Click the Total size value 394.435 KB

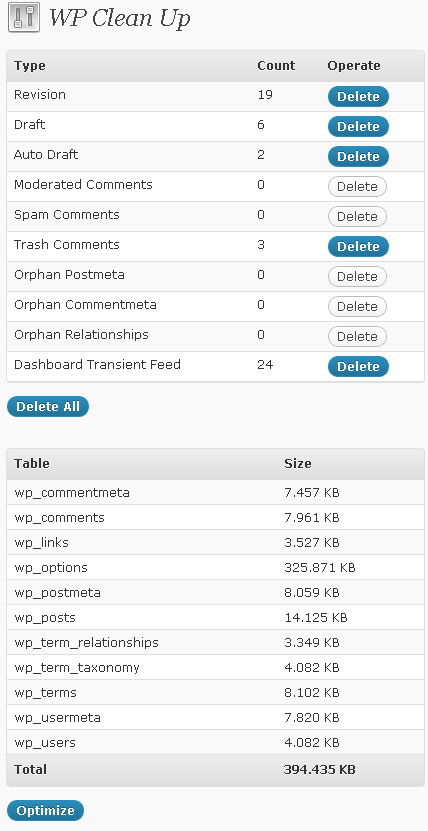point(319,770)
